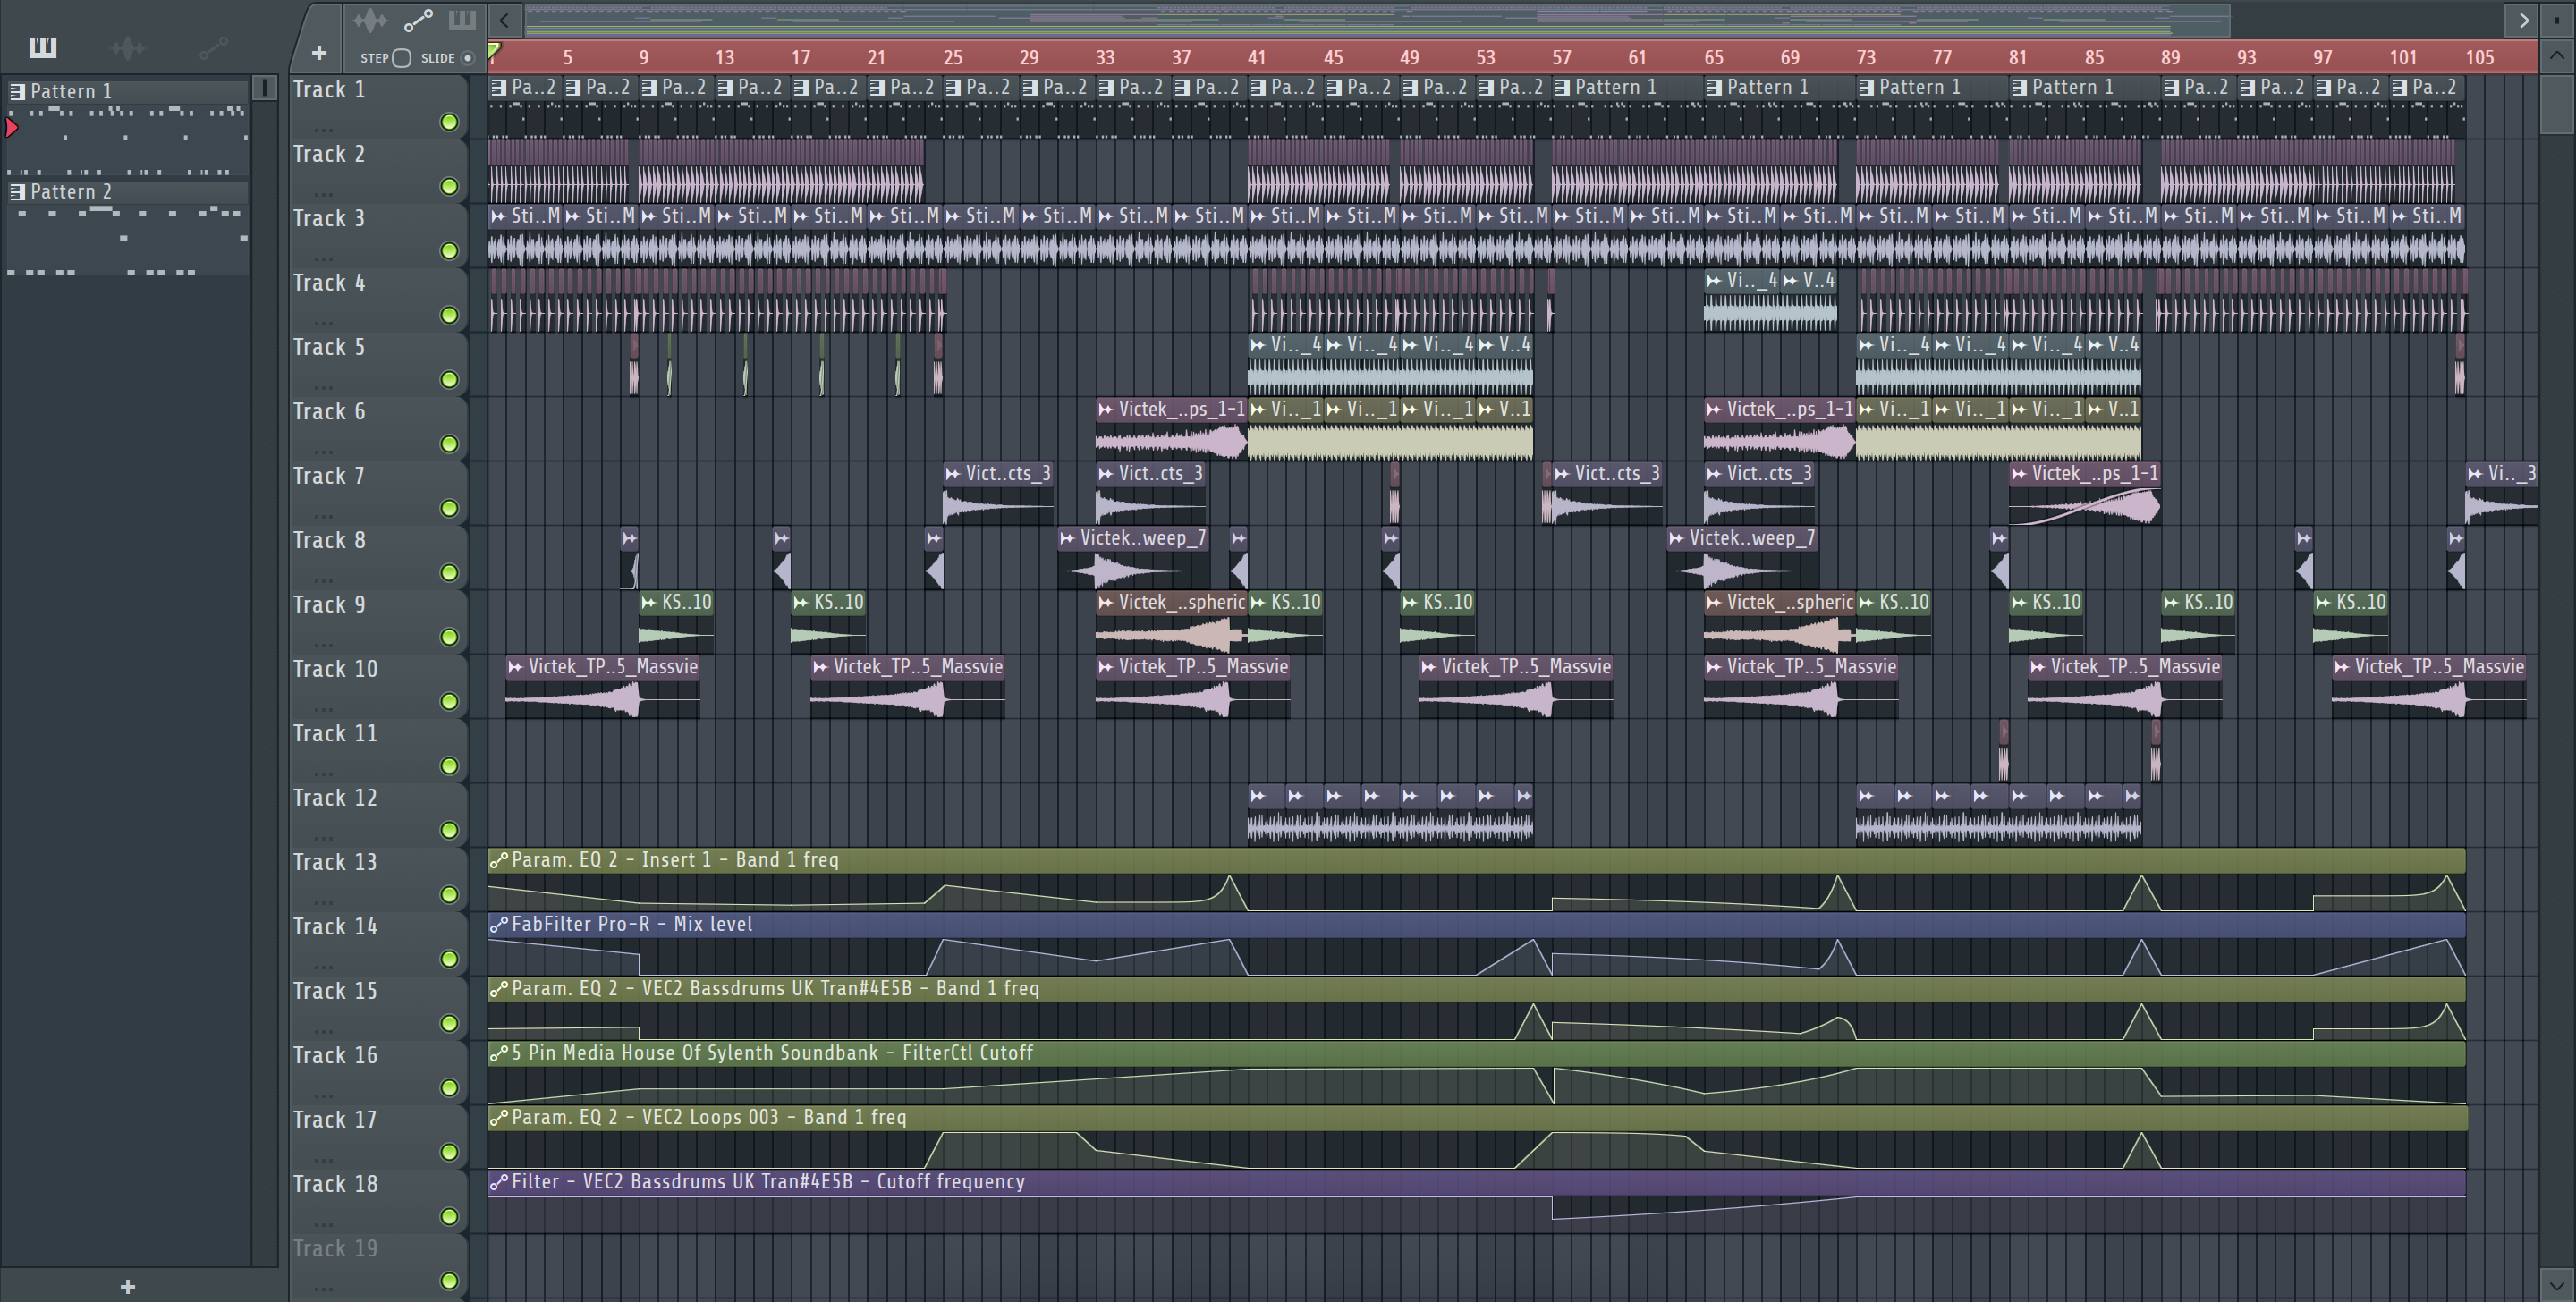This screenshot has height=1302, width=2576.
Task: Click the horizontal scrollbar song overview thumb
Action: point(1378,19)
